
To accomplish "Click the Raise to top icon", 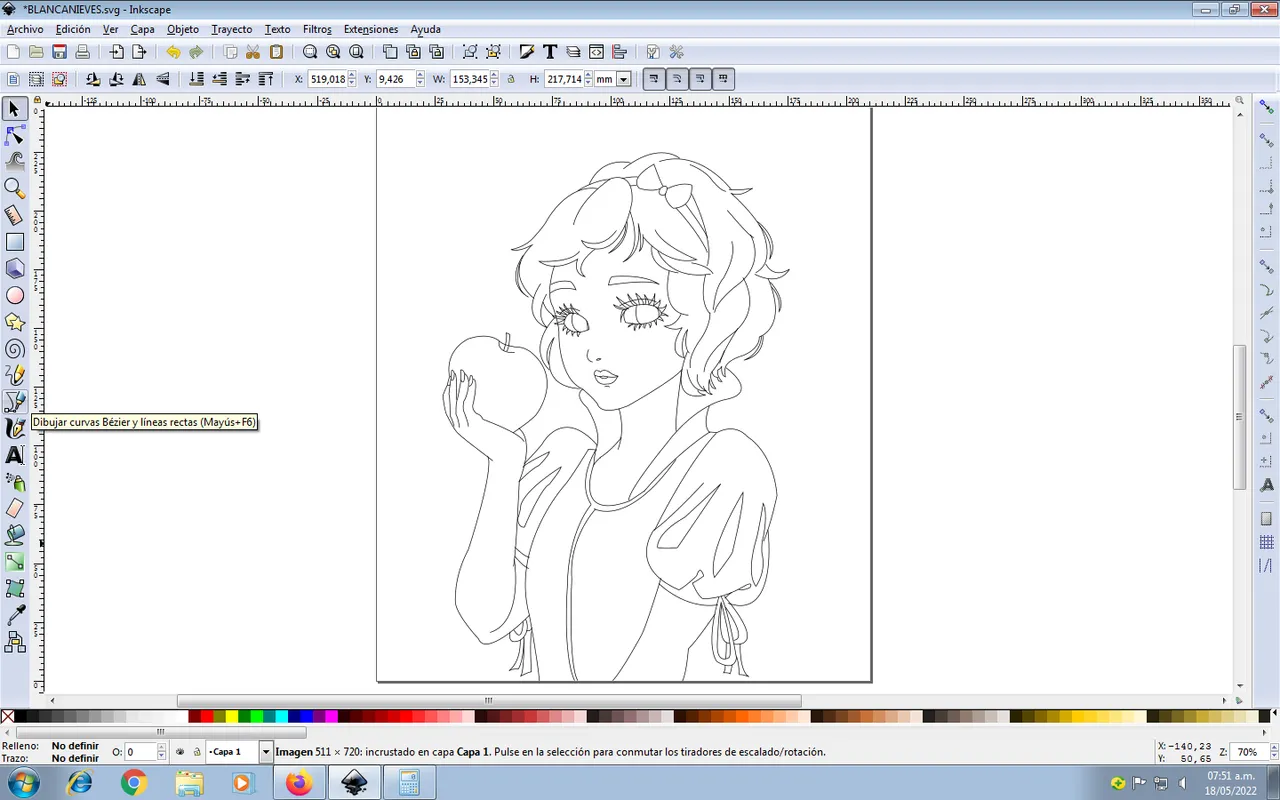I will point(266,79).
